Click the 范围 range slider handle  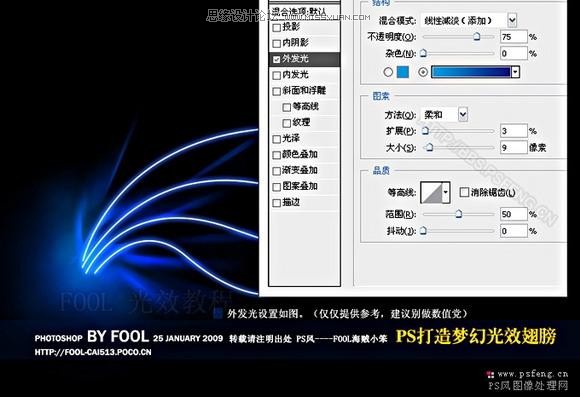[x=459, y=214]
